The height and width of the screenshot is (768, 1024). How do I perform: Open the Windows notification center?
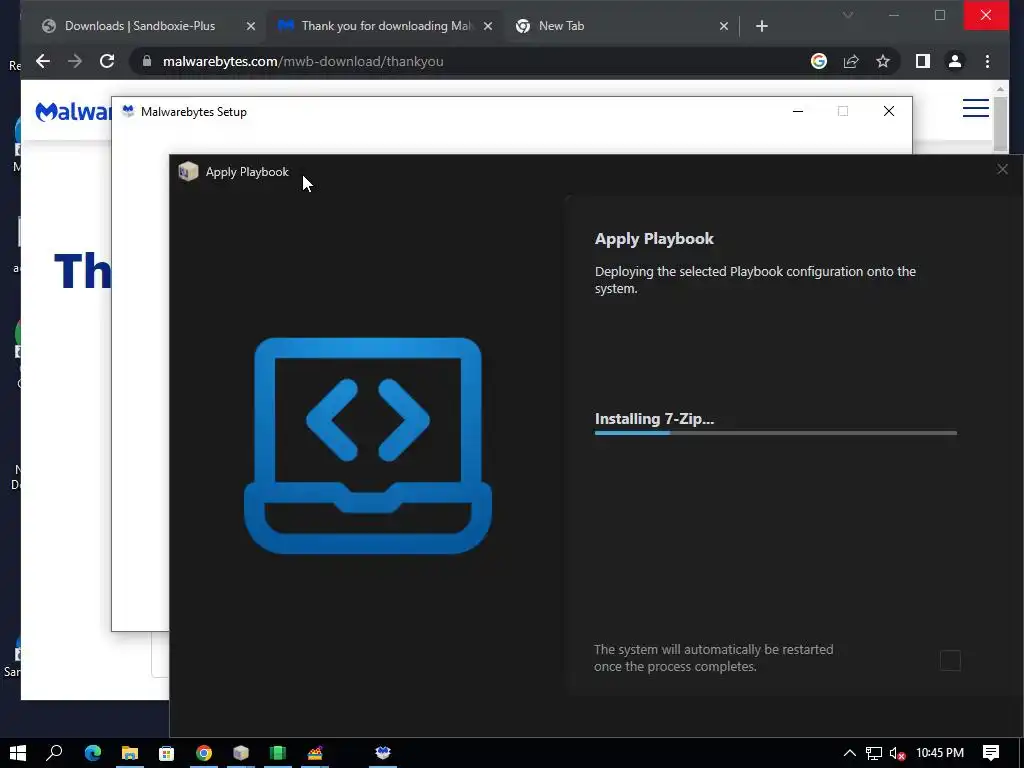click(x=991, y=753)
